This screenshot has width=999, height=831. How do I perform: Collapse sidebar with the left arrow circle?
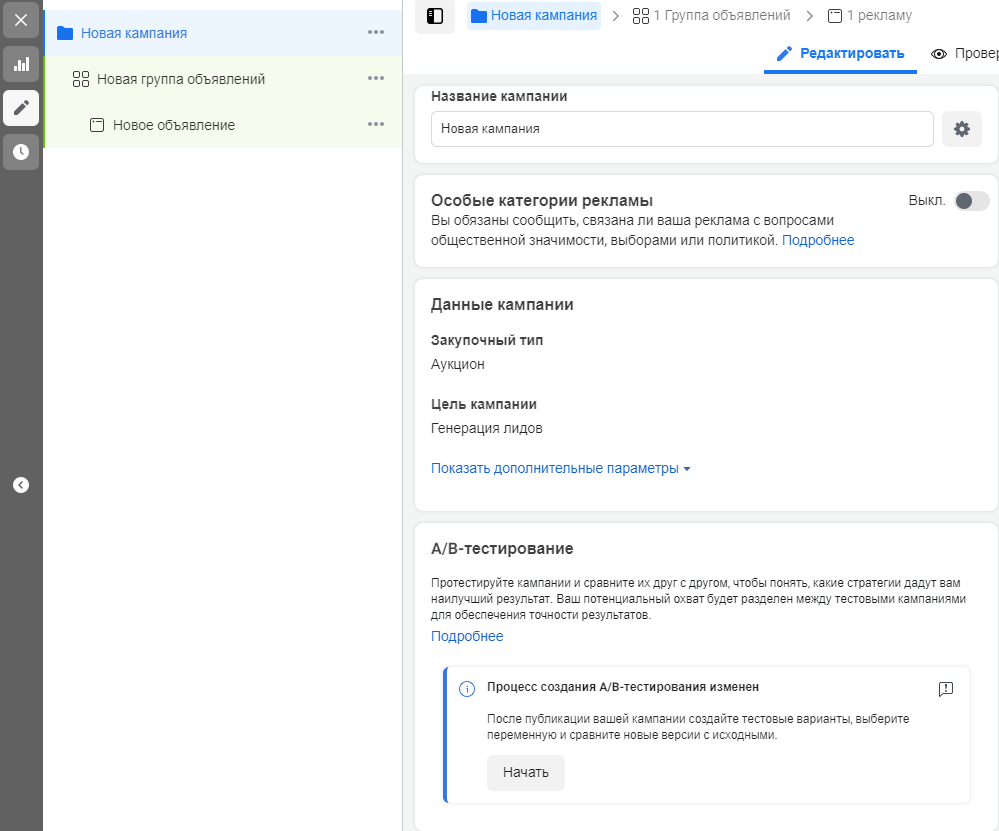21,485
